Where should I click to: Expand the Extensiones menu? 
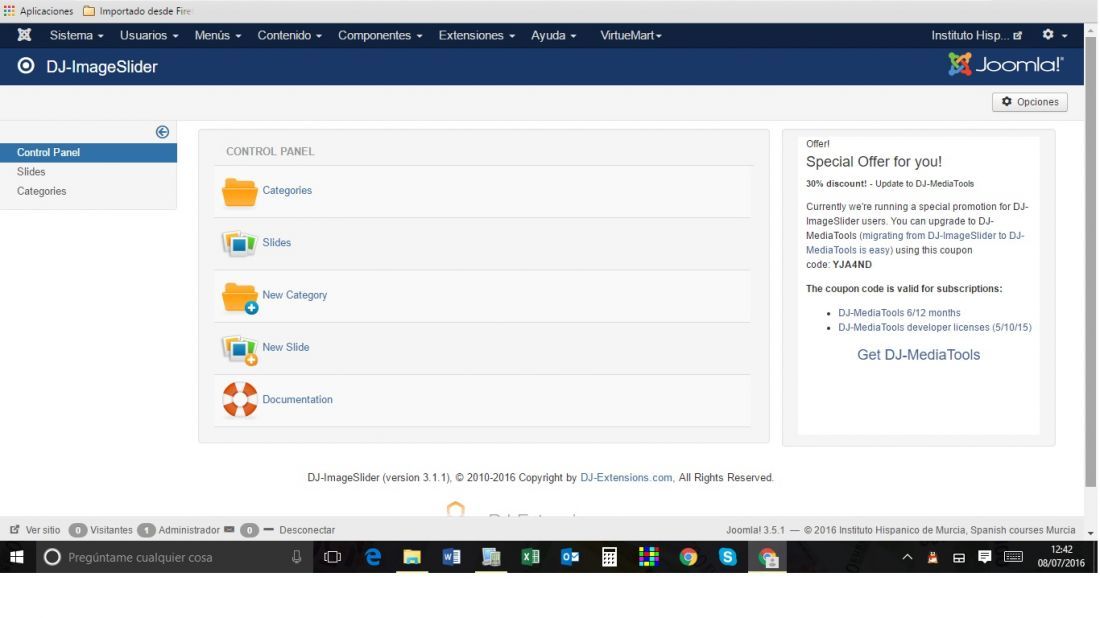(476, 35)
